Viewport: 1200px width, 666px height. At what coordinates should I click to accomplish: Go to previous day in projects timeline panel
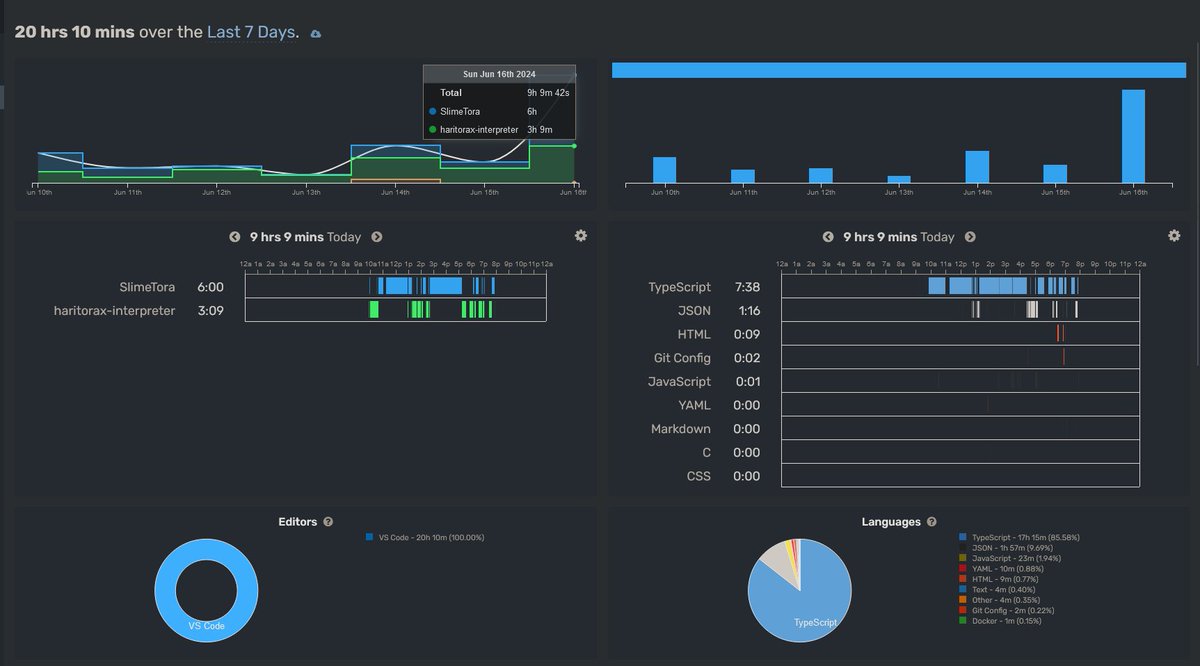coord(235,237)
